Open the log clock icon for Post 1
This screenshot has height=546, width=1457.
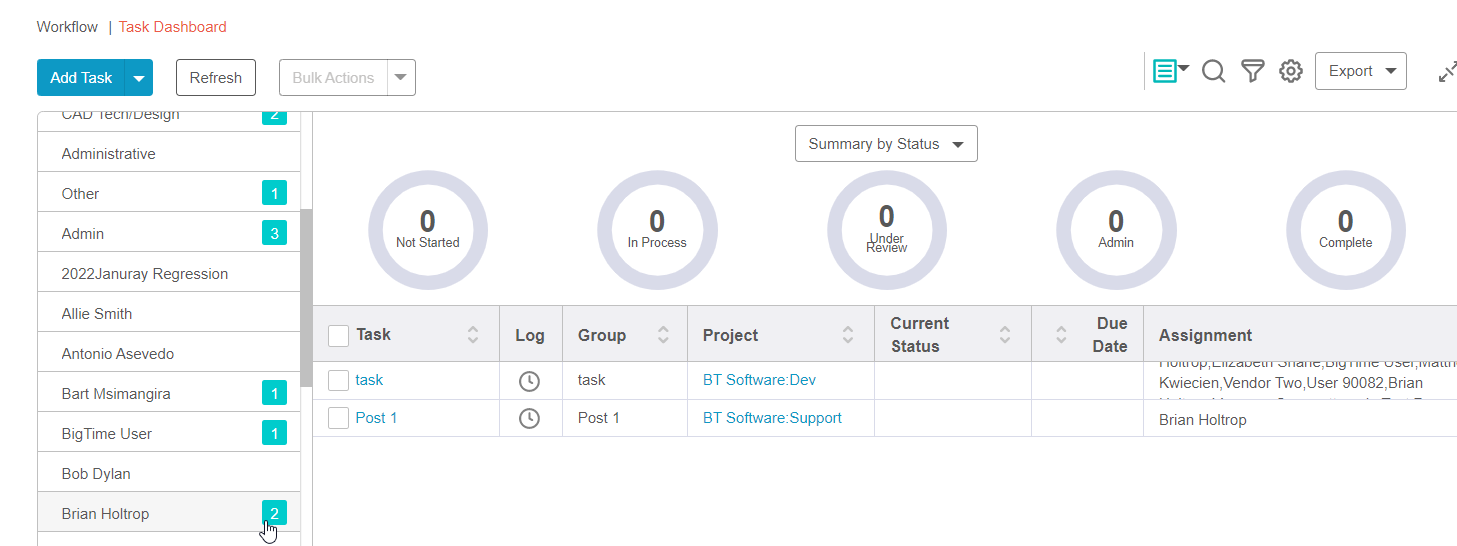pyautogui.click(x=529, y=419)
